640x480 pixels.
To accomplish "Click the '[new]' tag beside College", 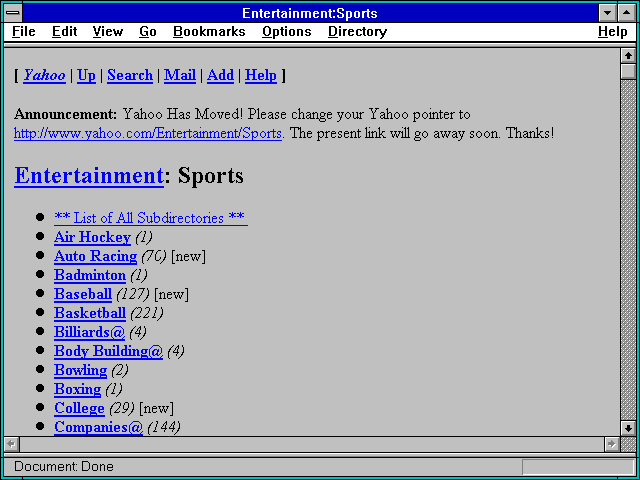I will (156, 409).
